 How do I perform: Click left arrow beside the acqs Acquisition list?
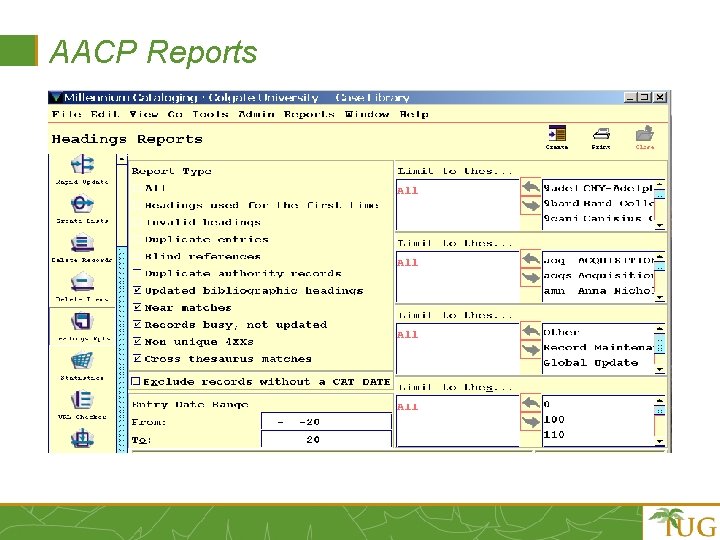click(x=530, y=259)
